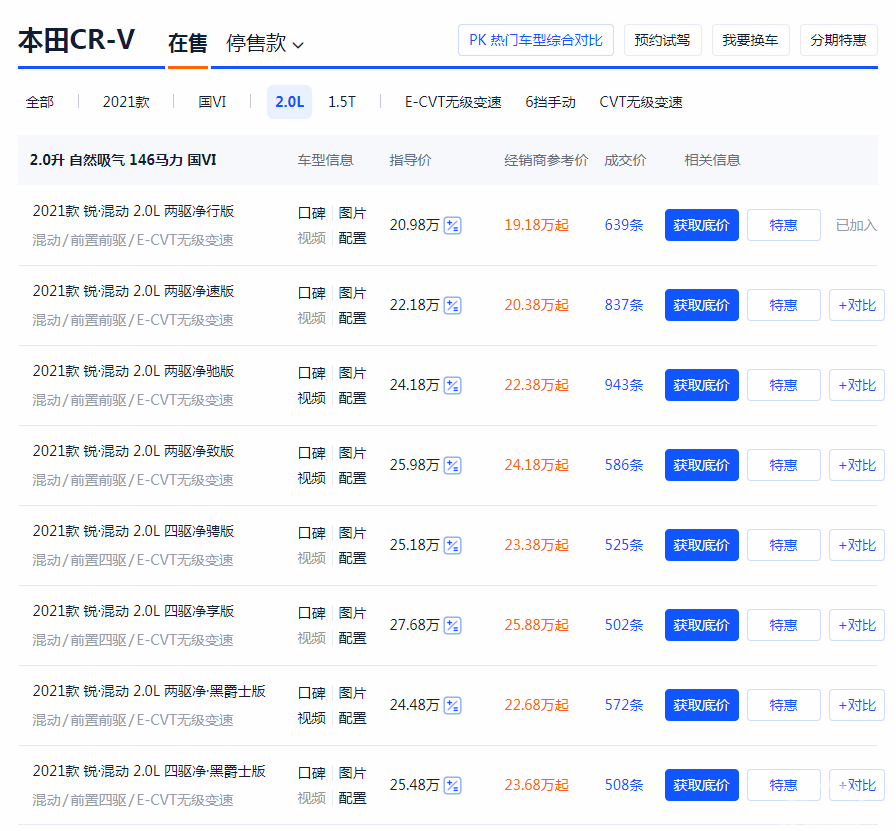The width and height of the screenshot is (896, 831).
Task: Open 视频 for 两驱净驰版
Action: [x=311, y=398]
